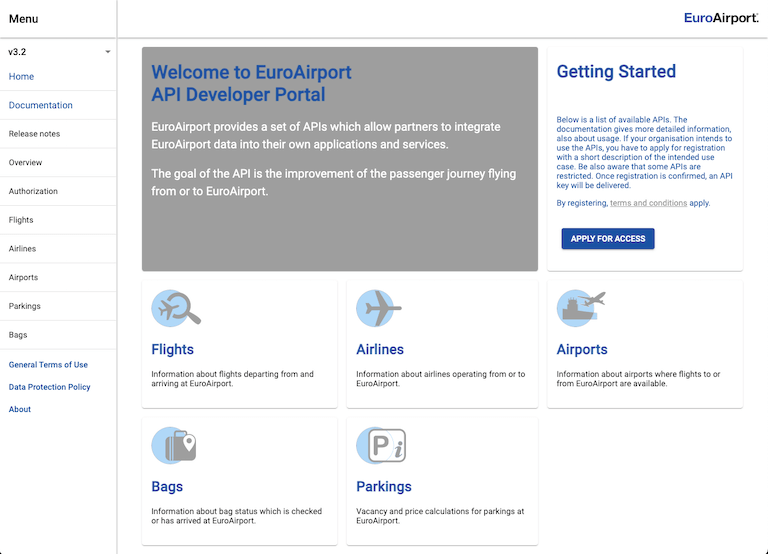Click the Parkings card heading

[384, 486]
